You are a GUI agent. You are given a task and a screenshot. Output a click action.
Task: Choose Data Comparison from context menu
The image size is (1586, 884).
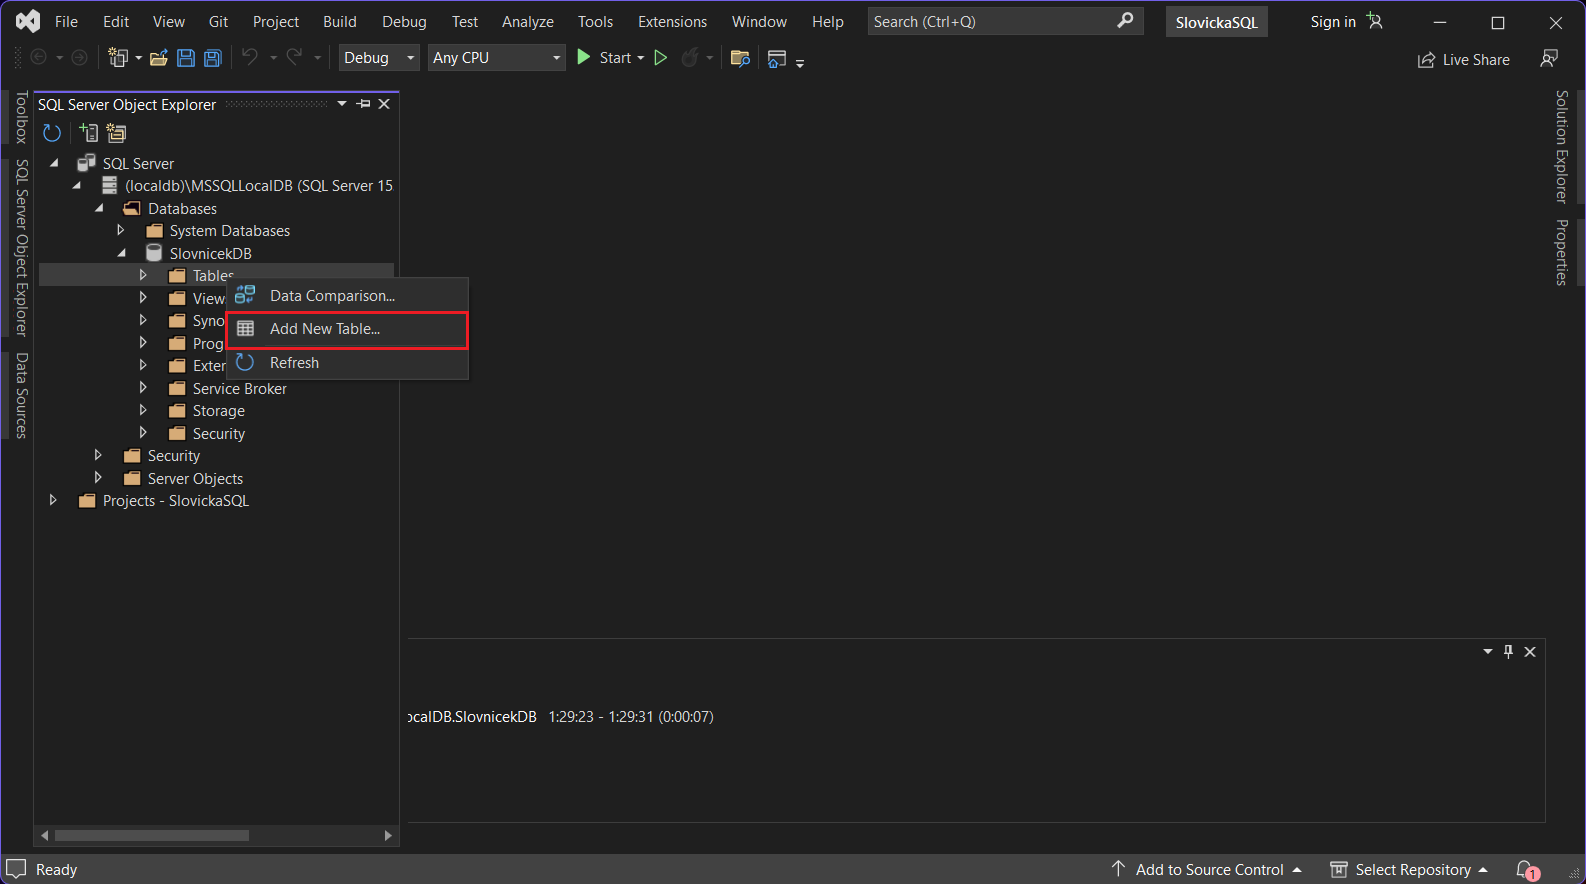coord(332,296)
